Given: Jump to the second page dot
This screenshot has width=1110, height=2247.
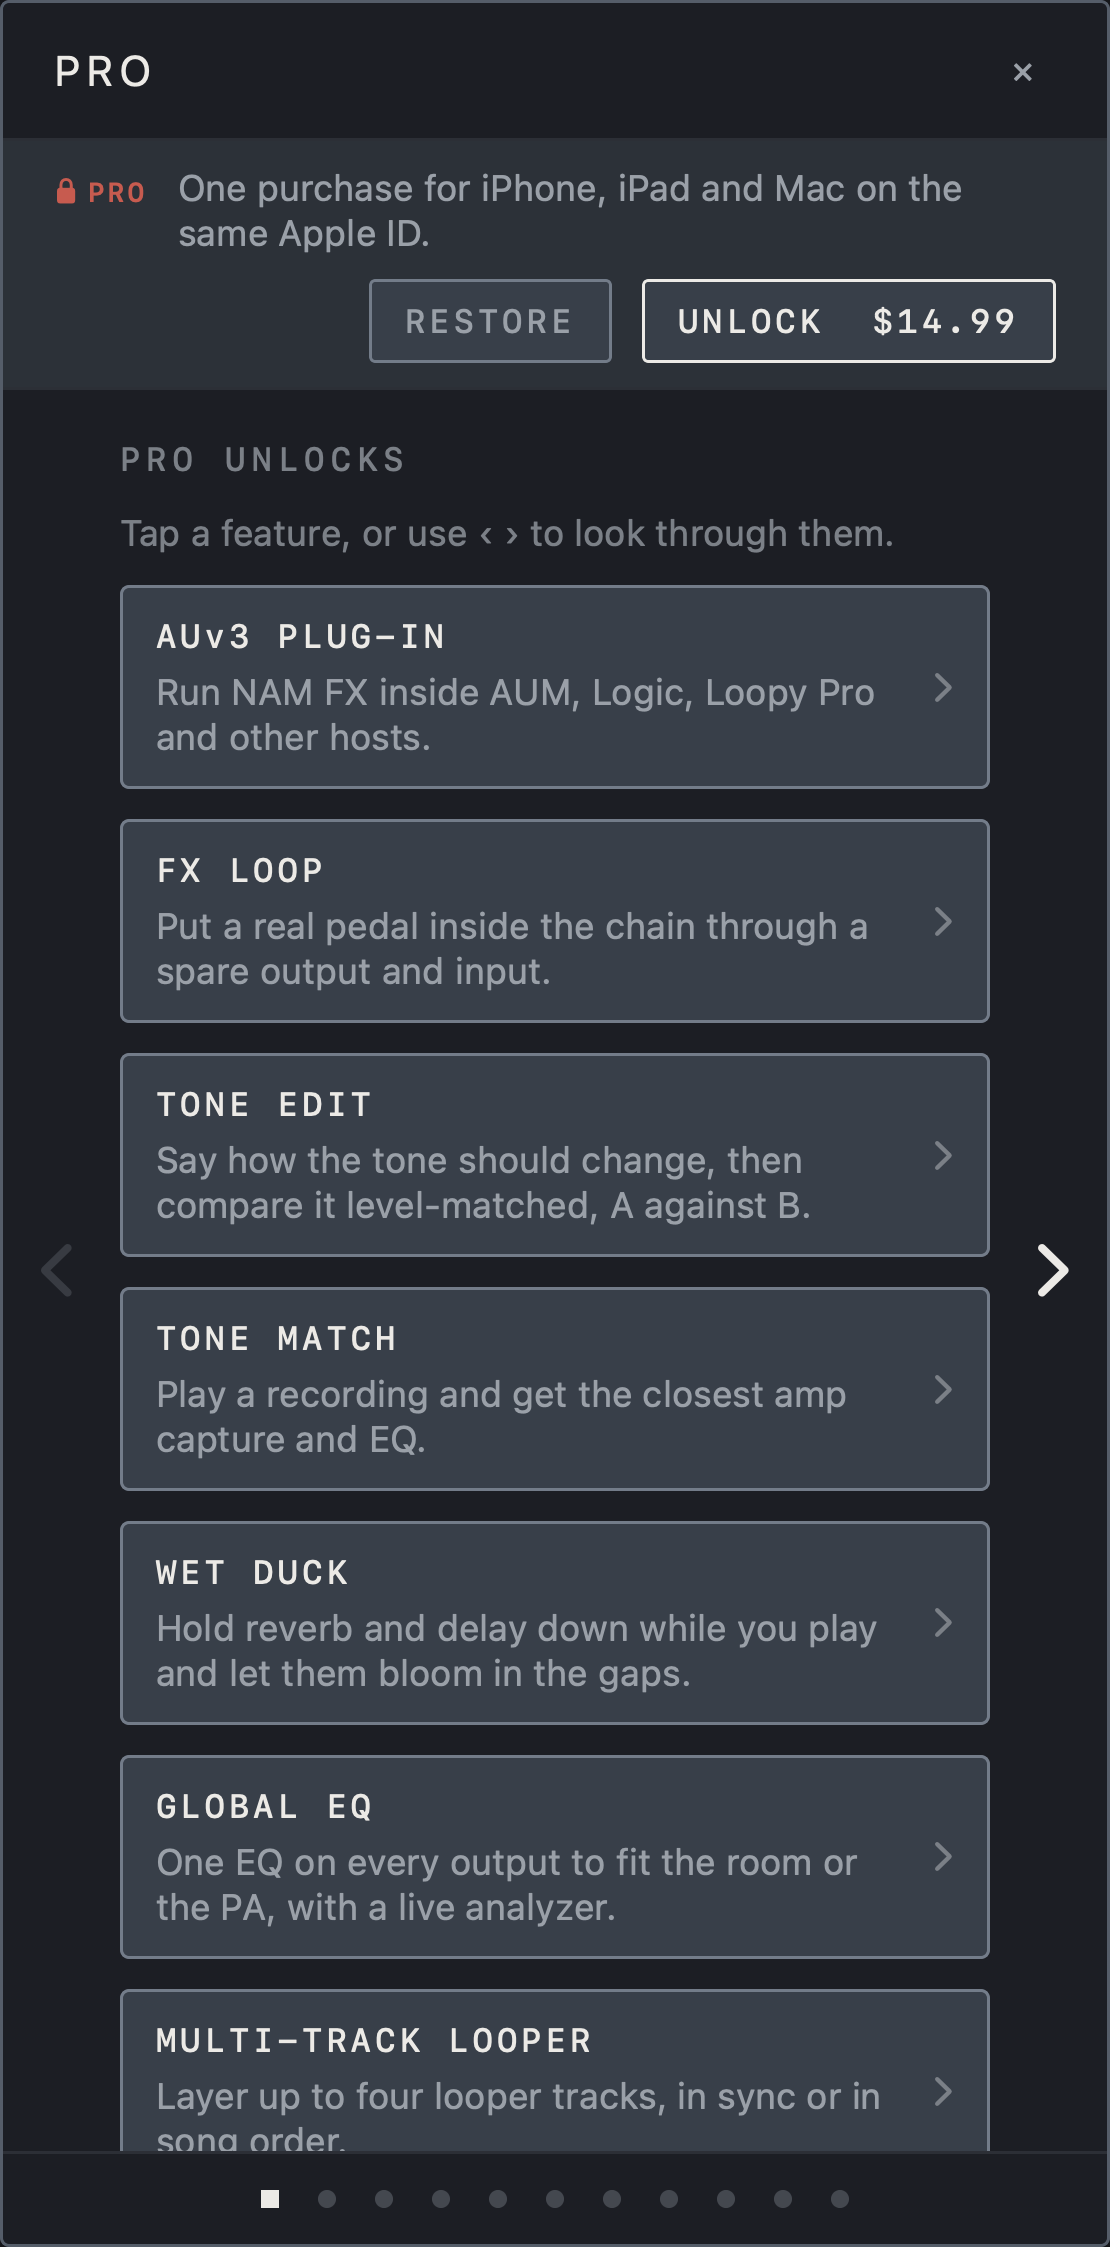Looking at the screenshot, I should coord(327,2198).
